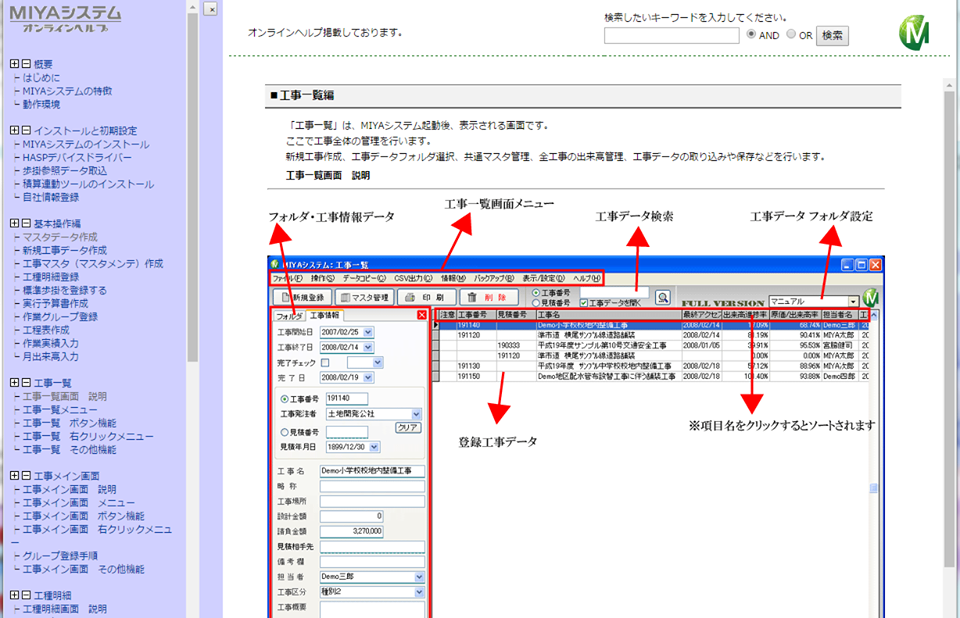
Task: Click the plus icon beside 基本操作編
Action: tap(15, 224)
